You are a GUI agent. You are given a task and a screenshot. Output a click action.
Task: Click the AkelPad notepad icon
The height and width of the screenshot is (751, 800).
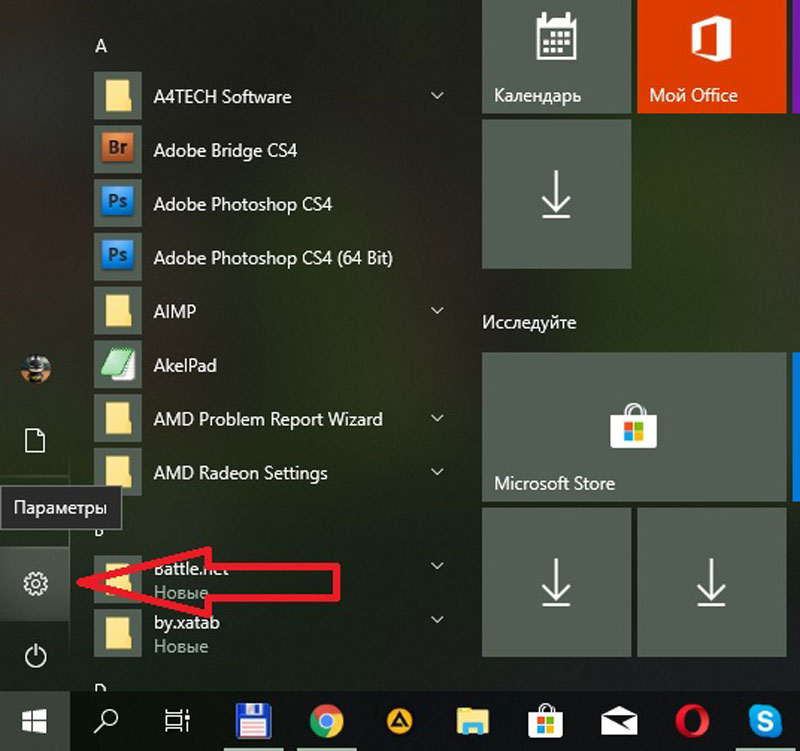(x=118, y=364)
